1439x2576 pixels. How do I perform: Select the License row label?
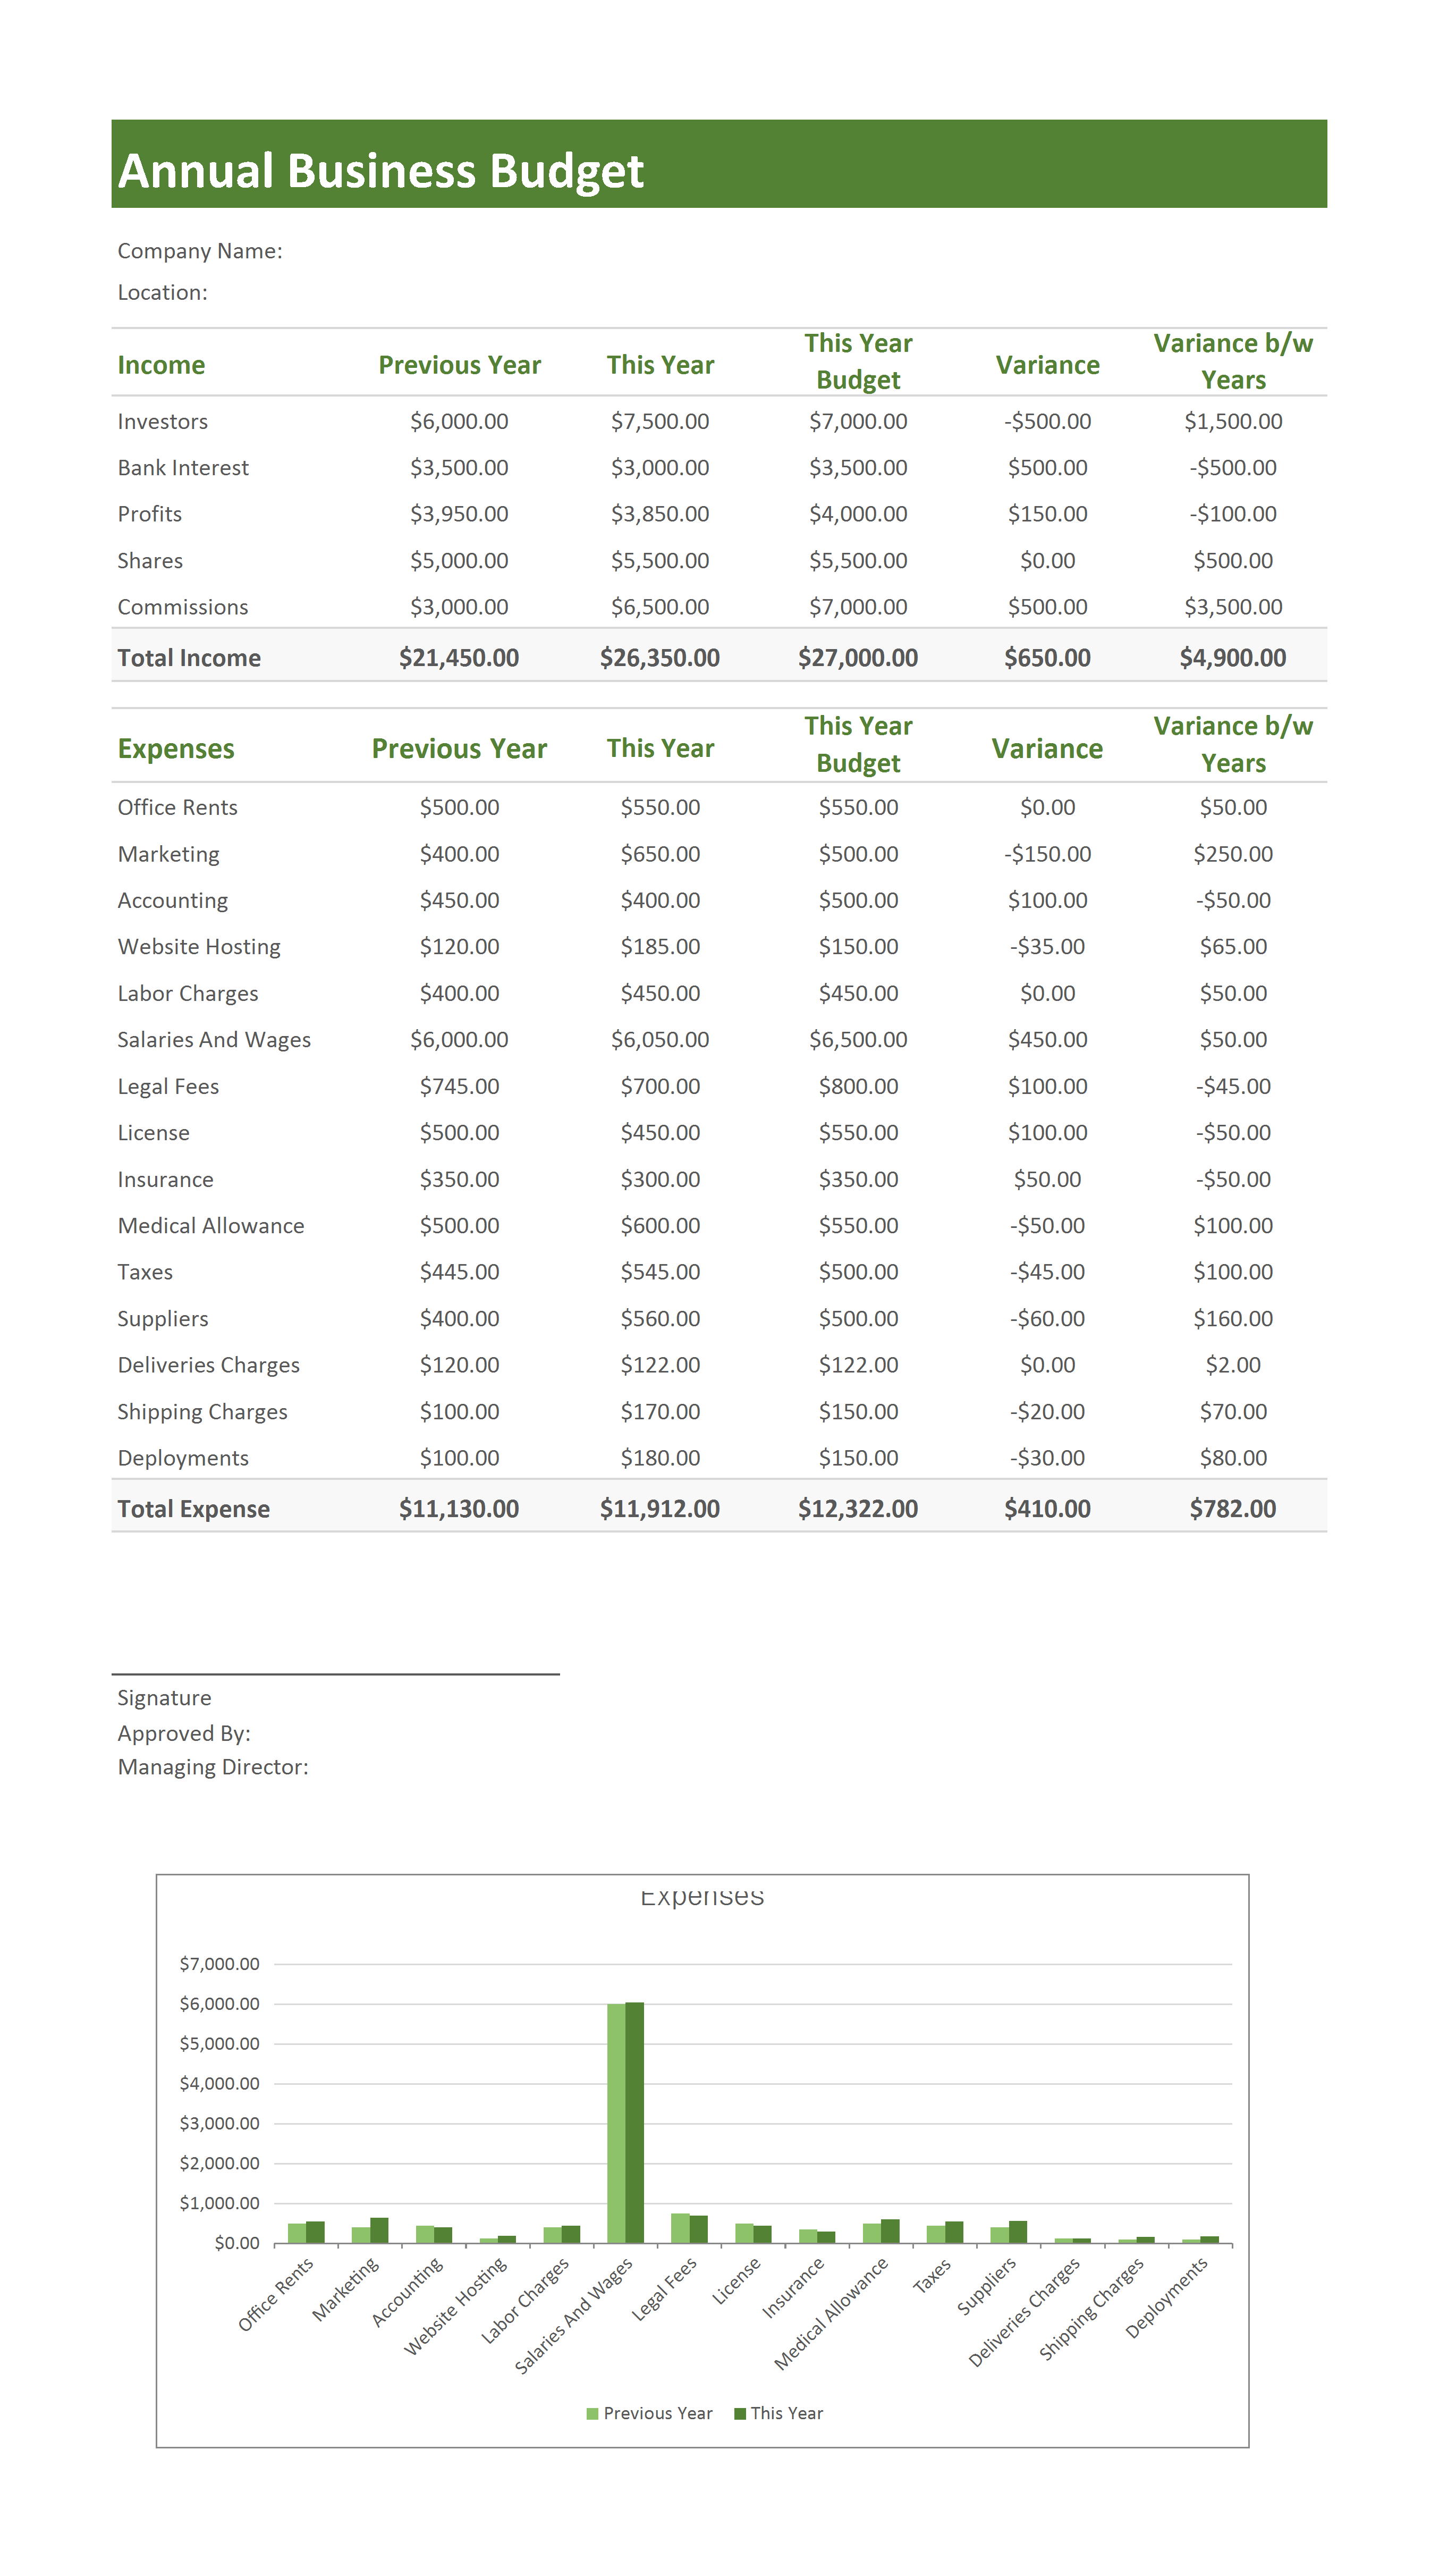tap(153, 1132)
